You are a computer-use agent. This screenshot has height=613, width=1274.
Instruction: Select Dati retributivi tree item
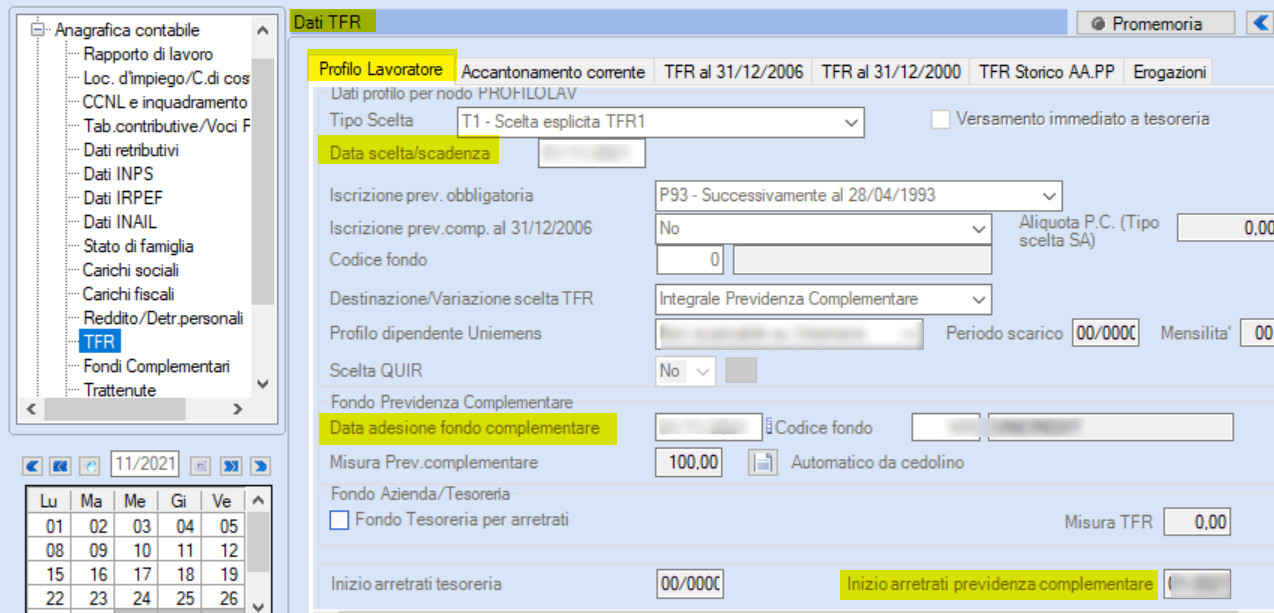131,150
